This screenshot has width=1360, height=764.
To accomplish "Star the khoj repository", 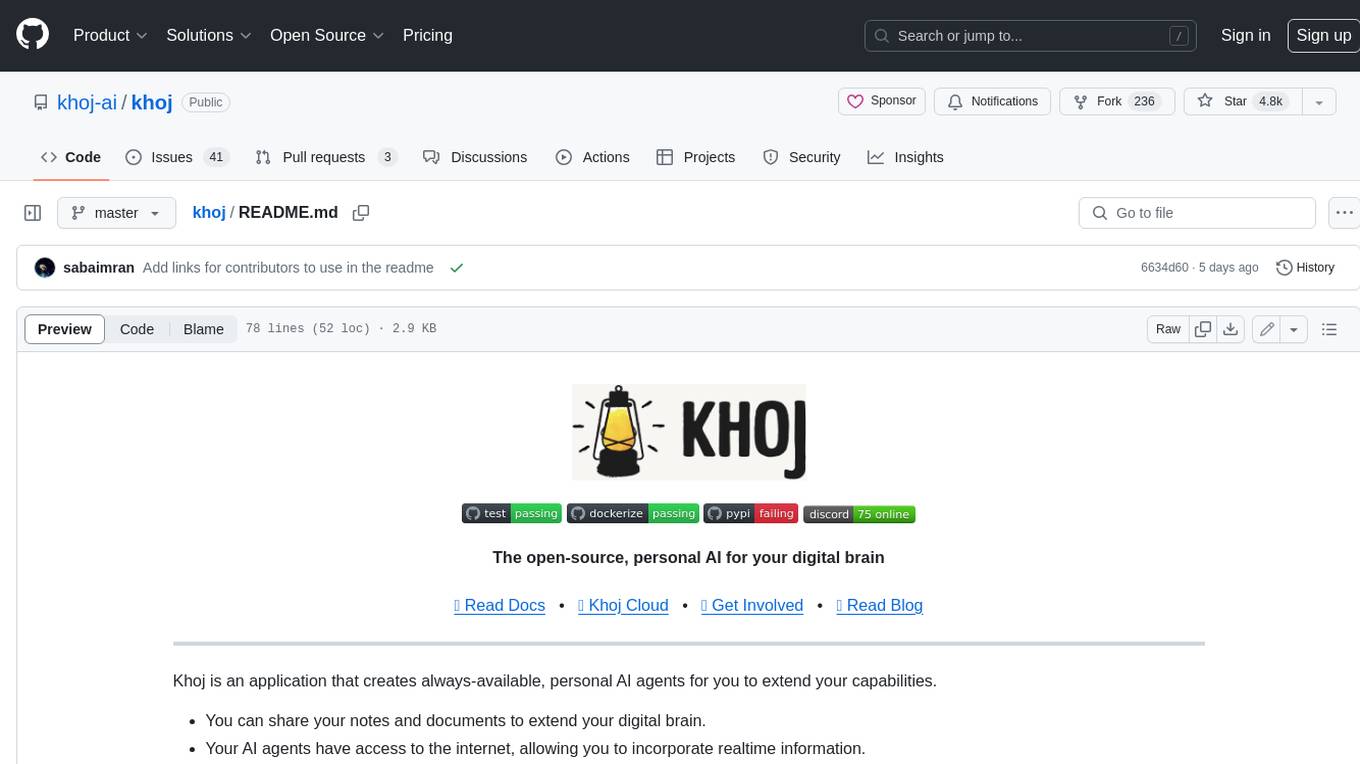I will tap(1243, 101).
